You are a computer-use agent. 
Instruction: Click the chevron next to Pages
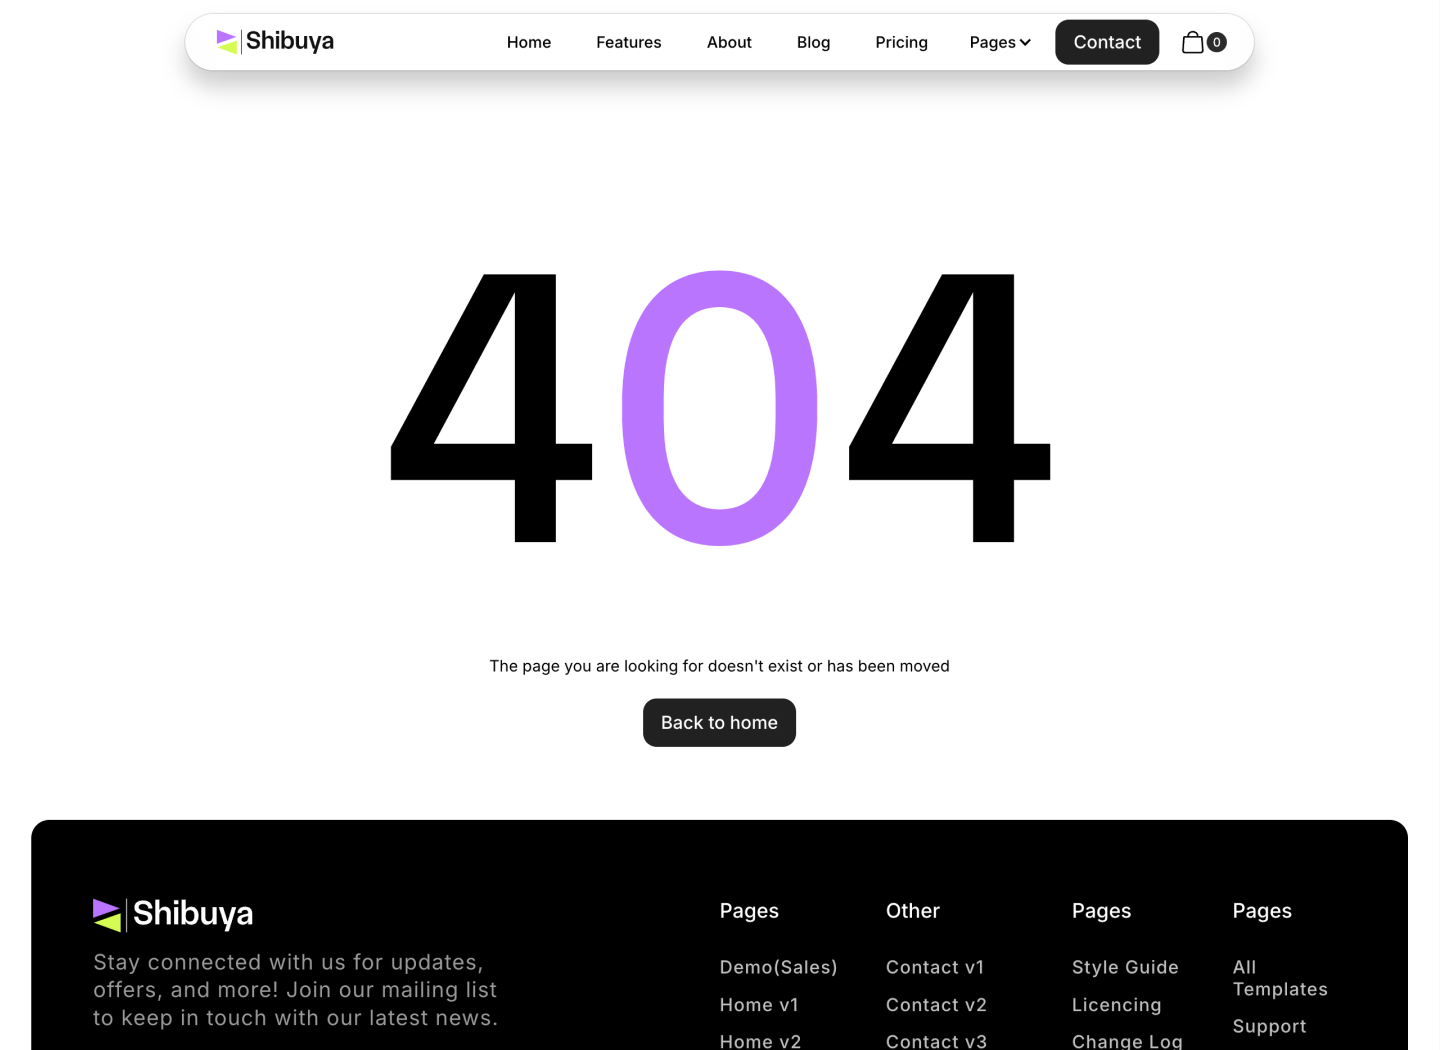click(1025, 42)
